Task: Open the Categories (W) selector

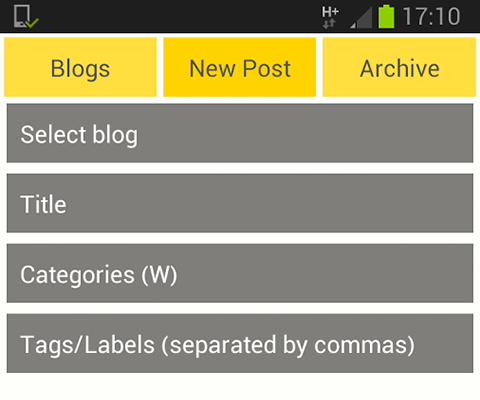Action: point(240,273)
